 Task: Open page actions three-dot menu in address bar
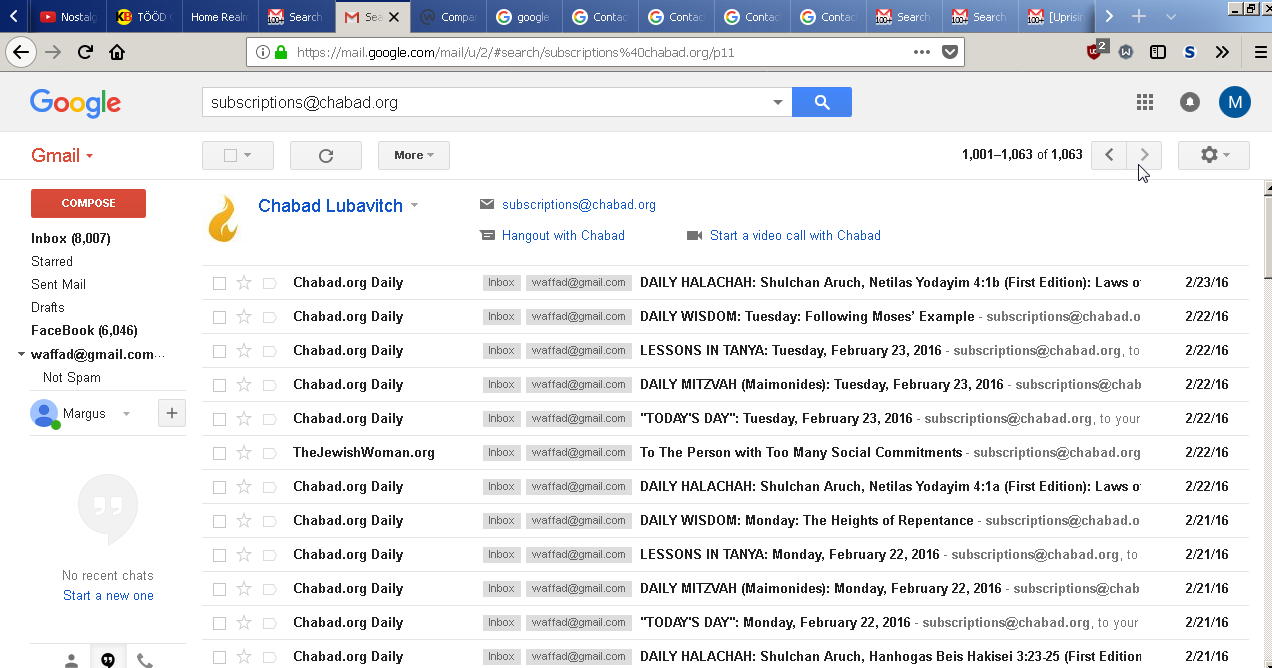[x=922, y=52]
